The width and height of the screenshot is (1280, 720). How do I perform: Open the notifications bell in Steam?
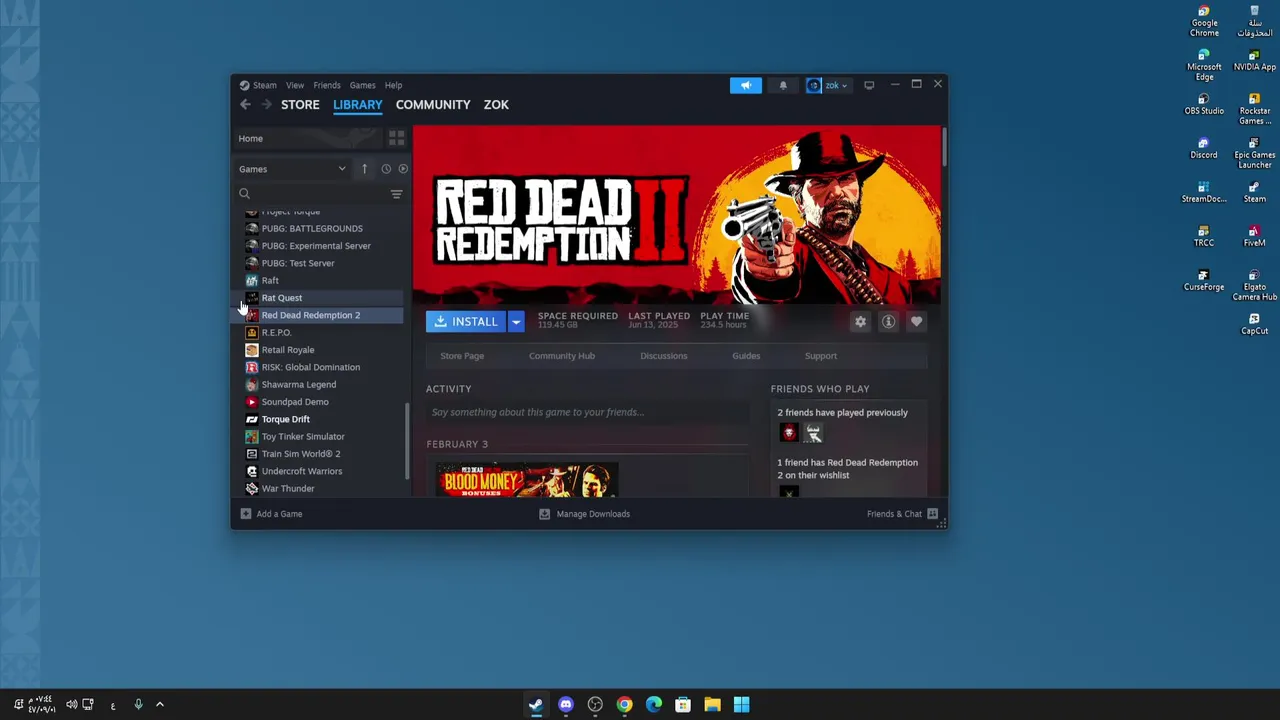pos(783,85)
